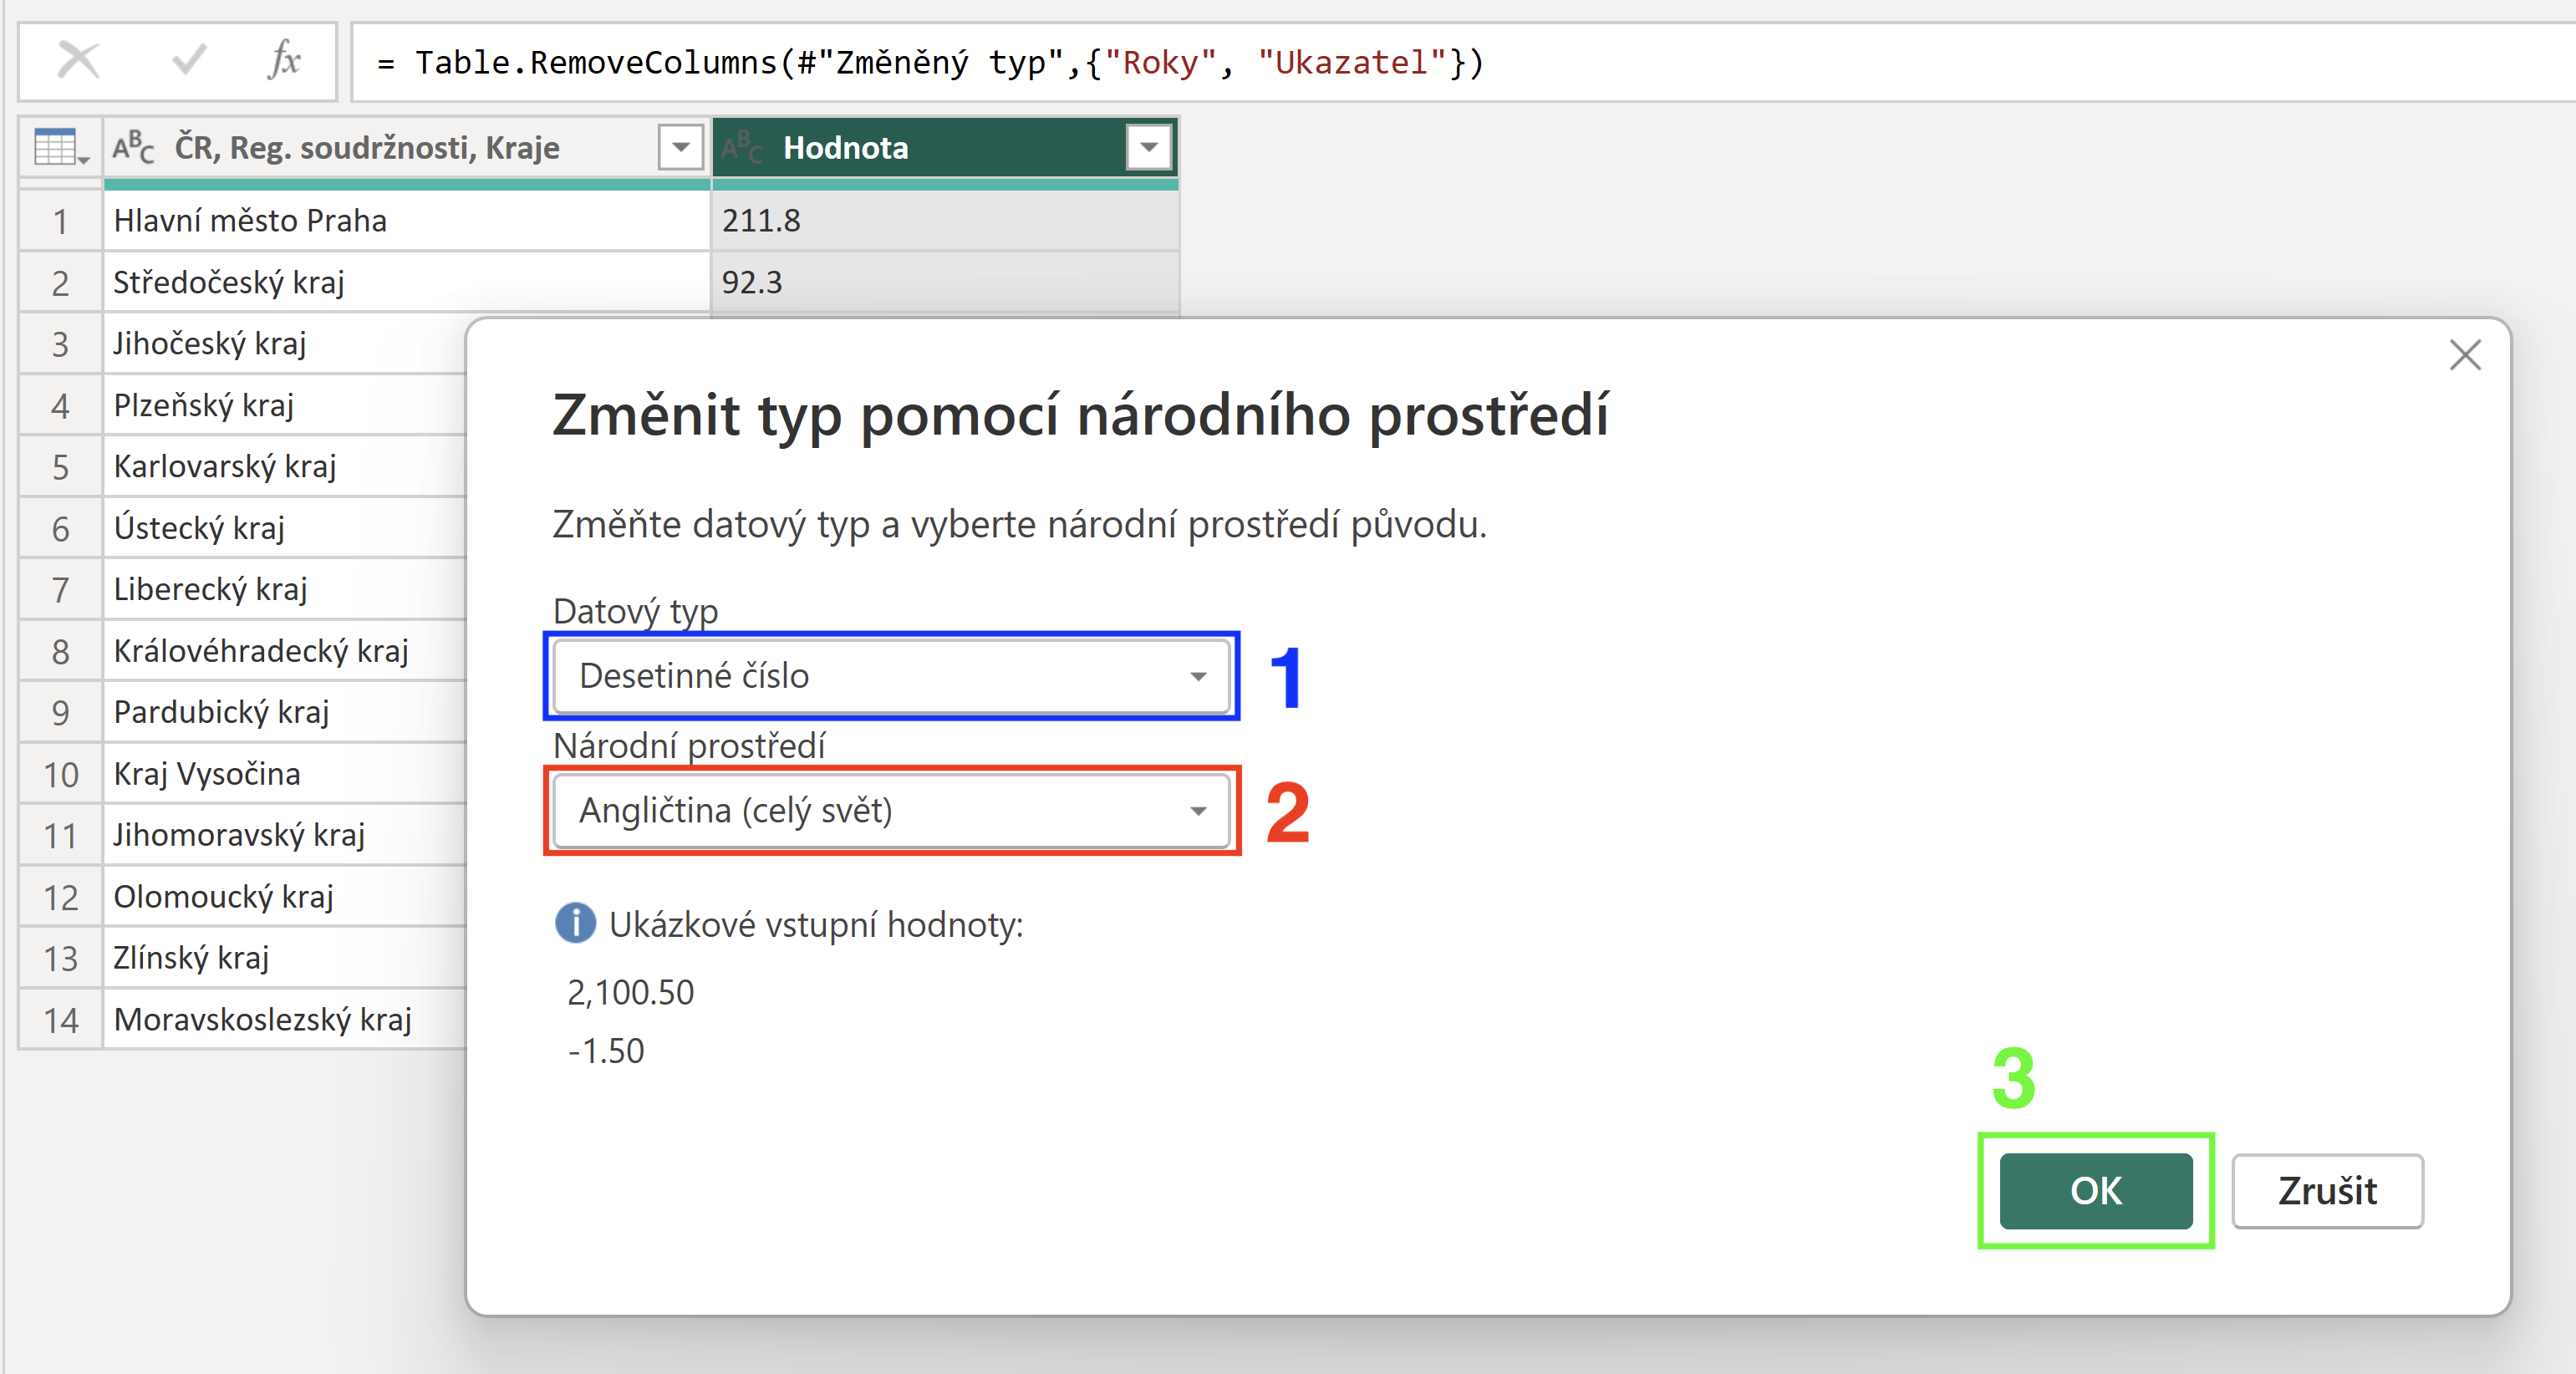Viewport: 2576px width, 1374px height.
Task: Cancel the formula edit with the X icon
Action: 78,61
